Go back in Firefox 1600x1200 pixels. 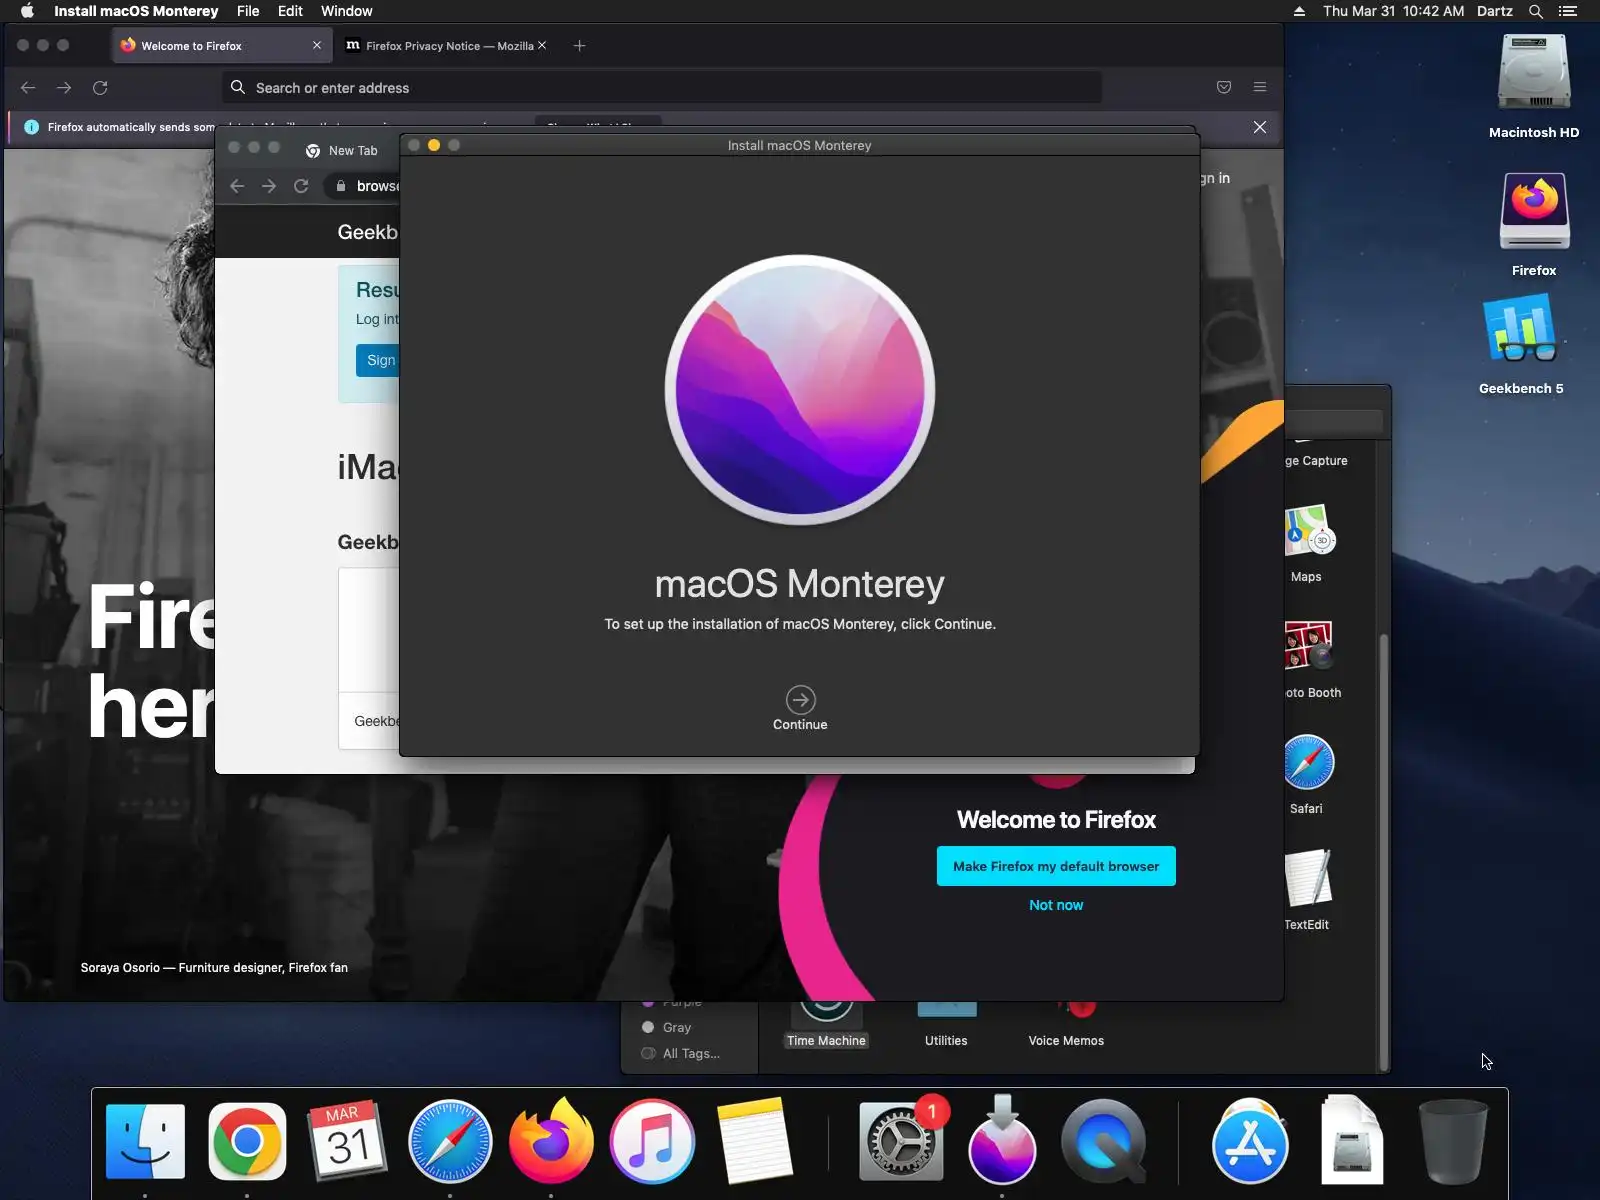click(28, 88)
